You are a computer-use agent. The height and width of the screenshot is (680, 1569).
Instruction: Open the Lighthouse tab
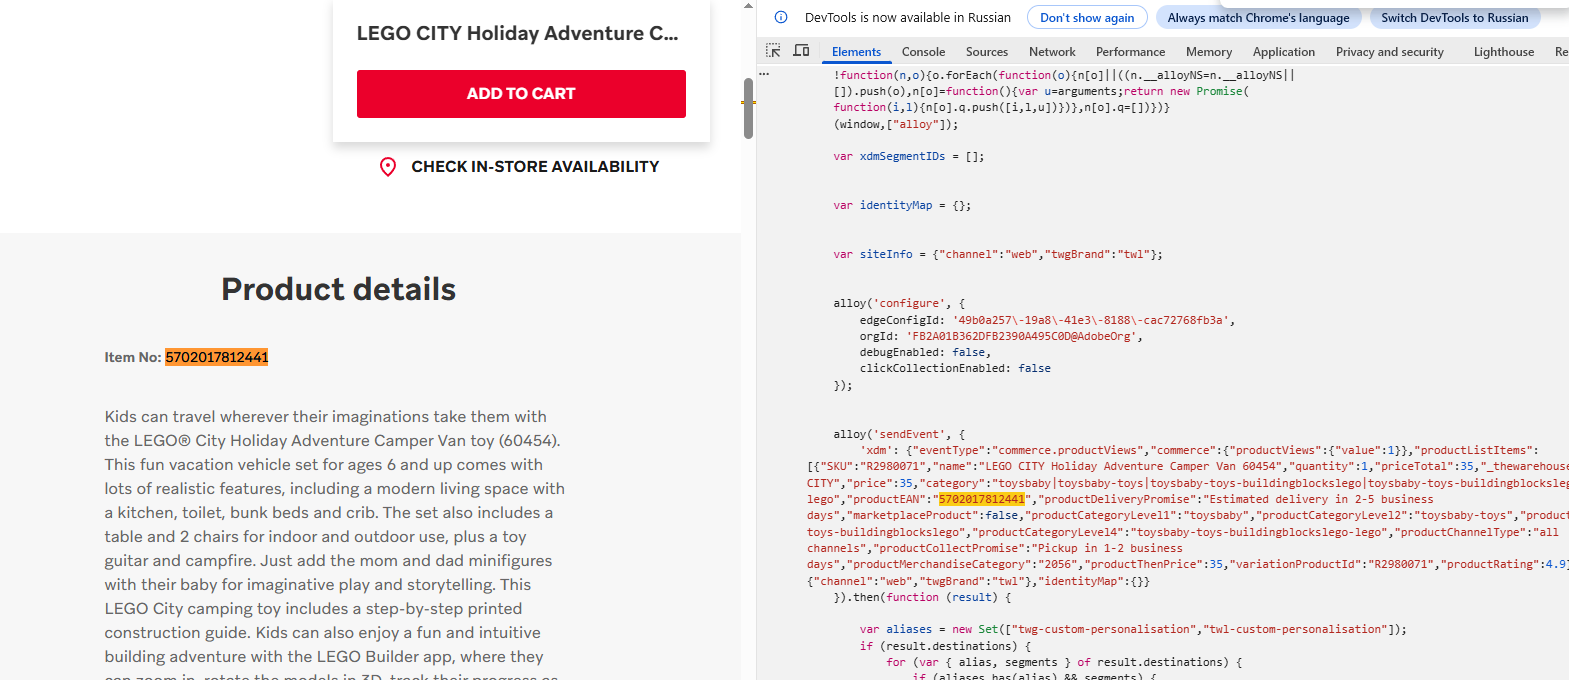click(x=1503, y=52)
